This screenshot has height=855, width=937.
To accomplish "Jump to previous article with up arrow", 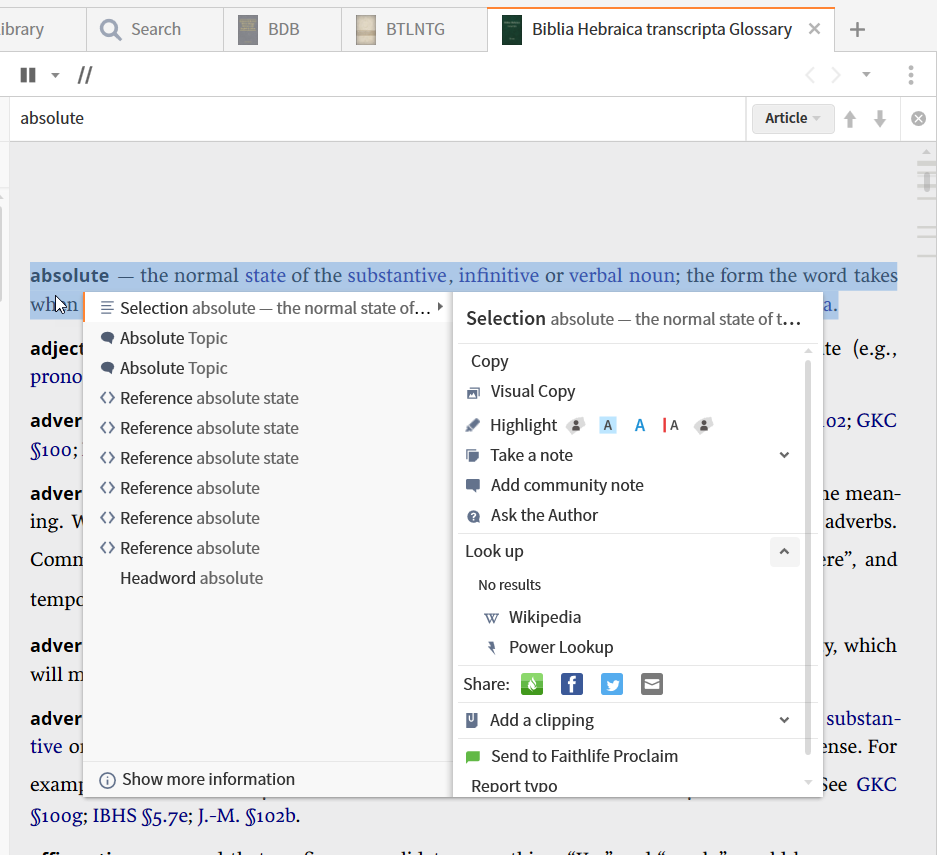I will 850,119.
